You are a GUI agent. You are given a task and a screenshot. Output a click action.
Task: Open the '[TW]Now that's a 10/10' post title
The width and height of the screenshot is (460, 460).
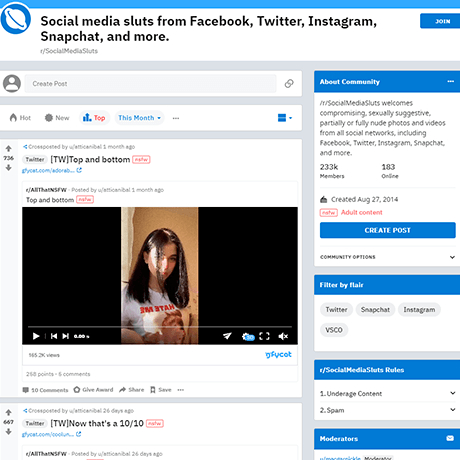(97, 424)
